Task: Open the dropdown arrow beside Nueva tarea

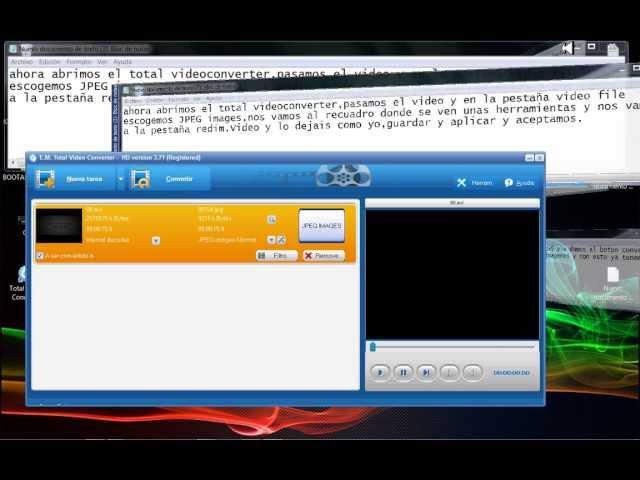Action: tap(121, 179)
